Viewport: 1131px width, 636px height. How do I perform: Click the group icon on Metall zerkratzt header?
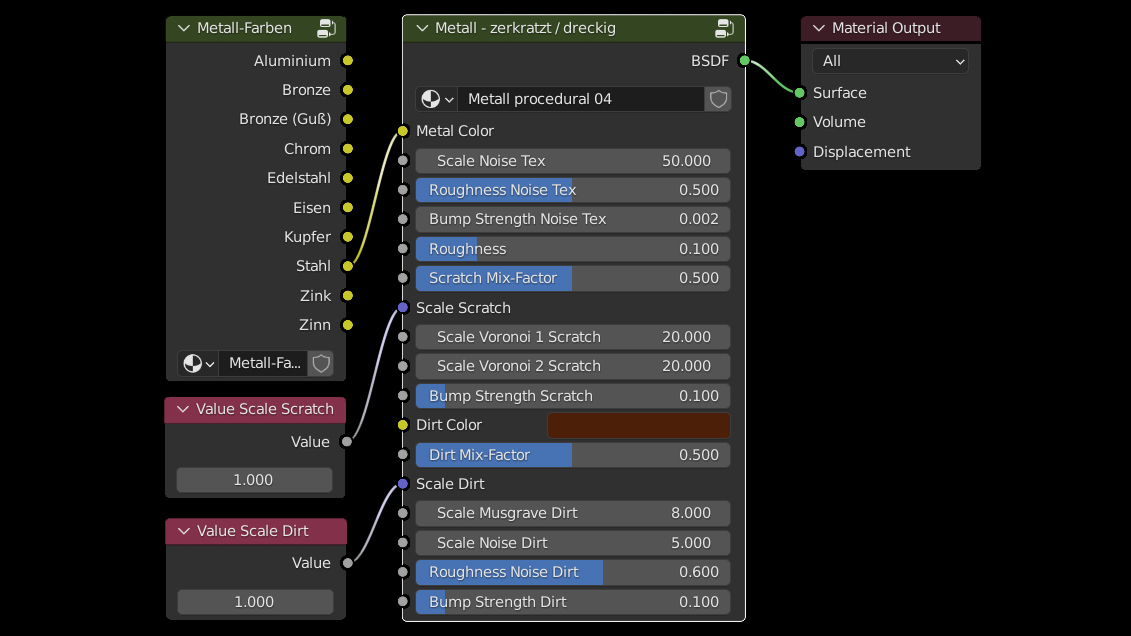pyautogui.click(x=725, y=28)
